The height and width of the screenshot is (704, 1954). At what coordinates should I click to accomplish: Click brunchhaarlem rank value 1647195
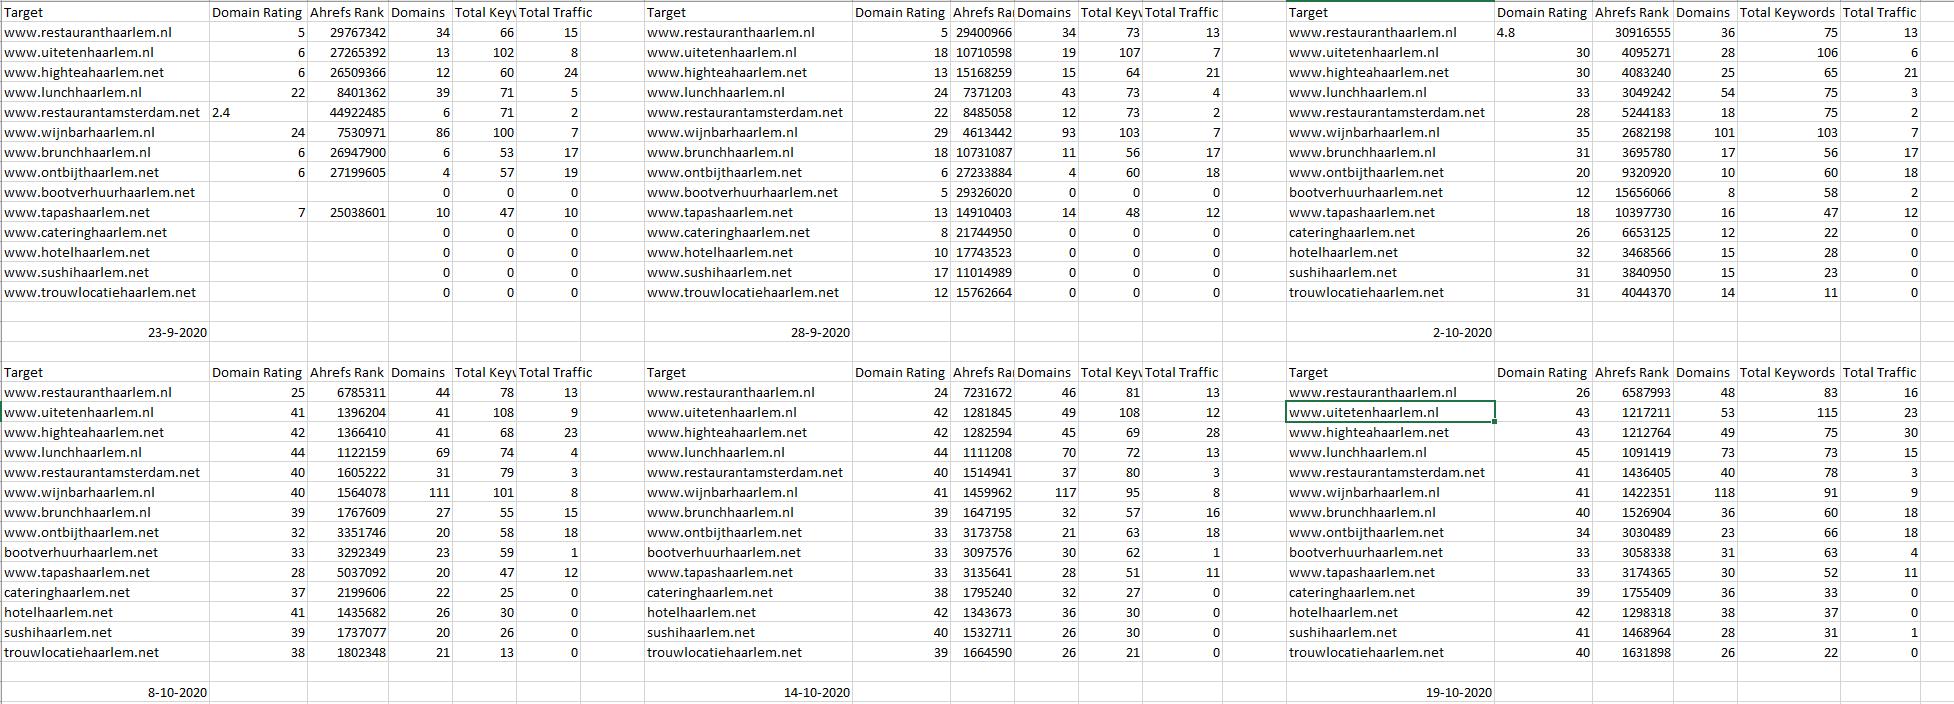point(982,512)
